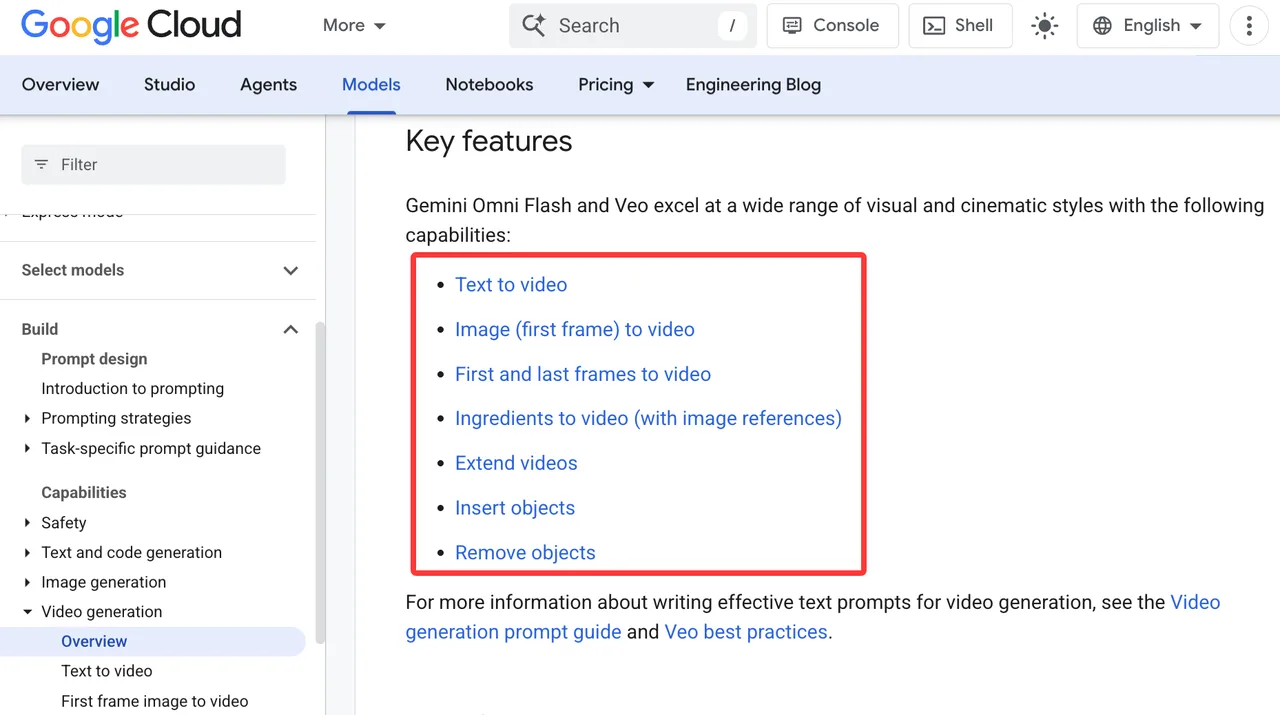The height and width of the screenshot is (715, 1280).
Task: Open the More dropdown in header
Action: [354, 26]
